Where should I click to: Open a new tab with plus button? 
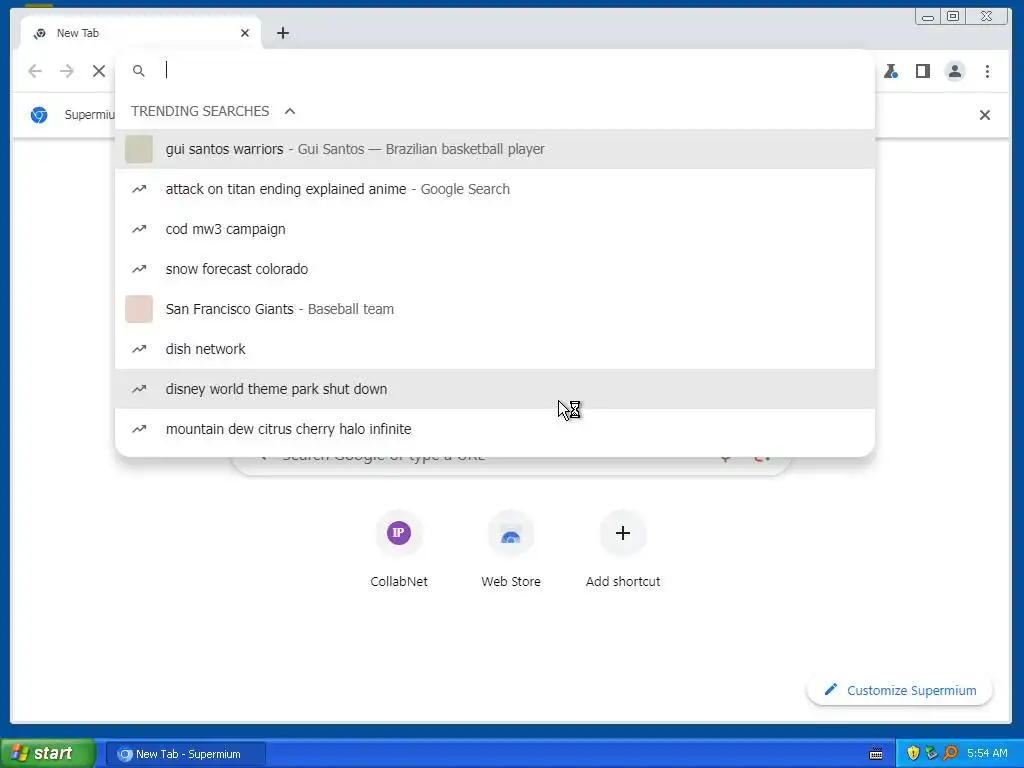point(283,33)
